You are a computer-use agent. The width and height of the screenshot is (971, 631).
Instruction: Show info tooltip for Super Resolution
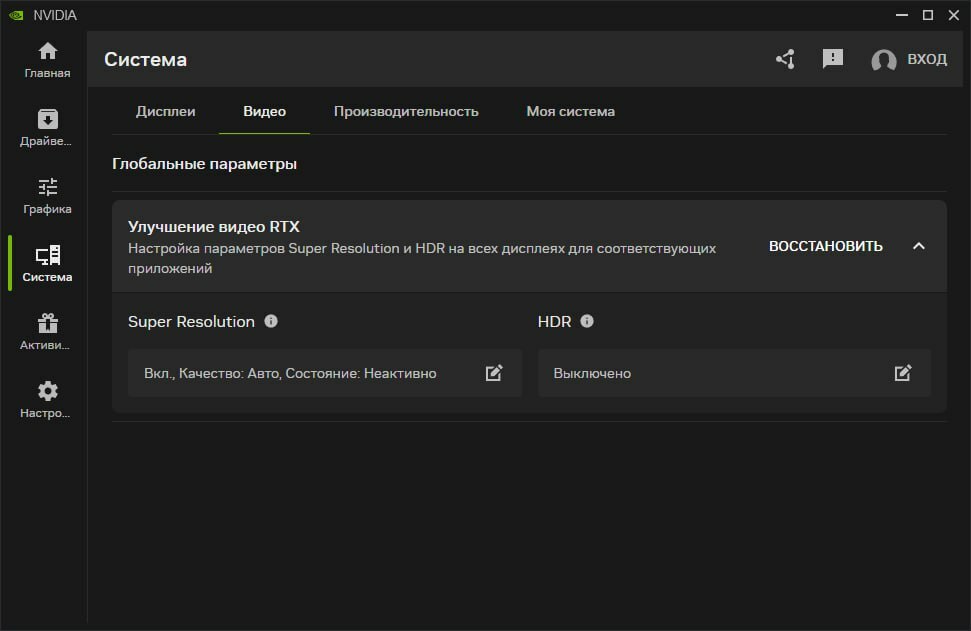[x=271, y=322]
